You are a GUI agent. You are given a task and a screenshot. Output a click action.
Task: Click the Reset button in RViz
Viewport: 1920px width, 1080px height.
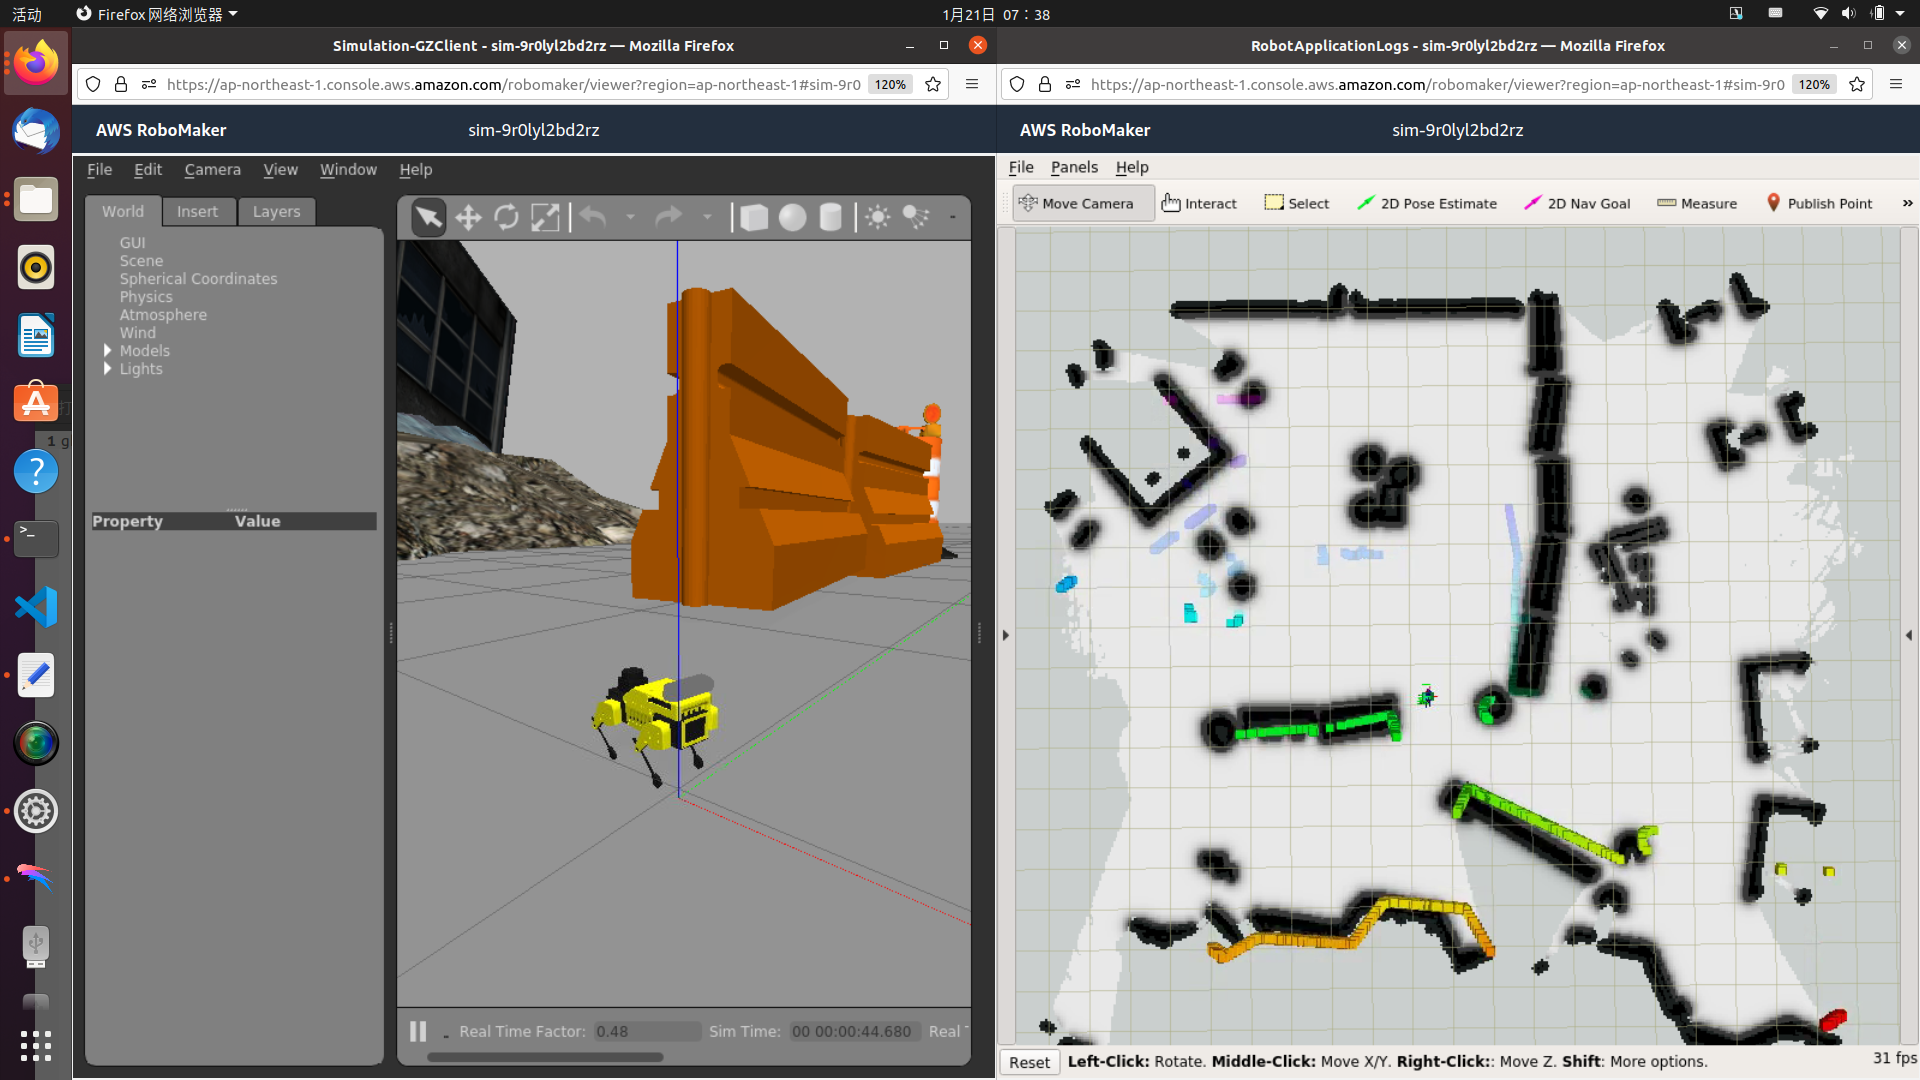[x=1029, y=1062]
